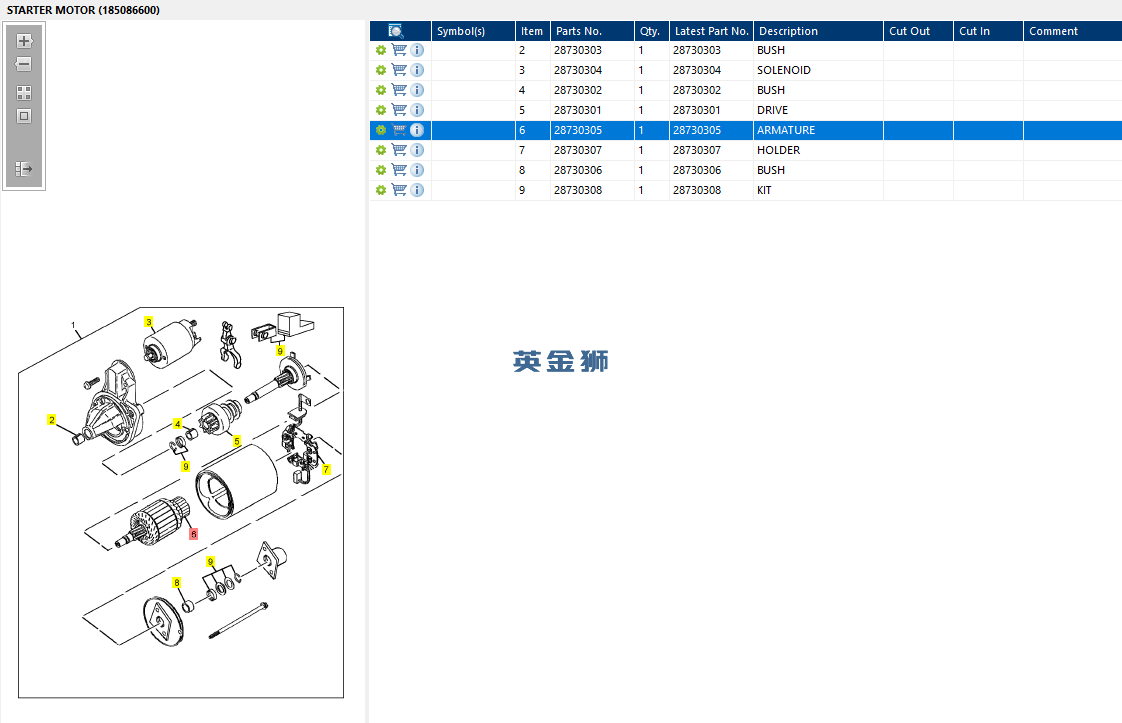Select callout 7 on brush holder in diagram
Image resolution: width=1122 pixels, height=723 pixels.
[x=326, y=470]
